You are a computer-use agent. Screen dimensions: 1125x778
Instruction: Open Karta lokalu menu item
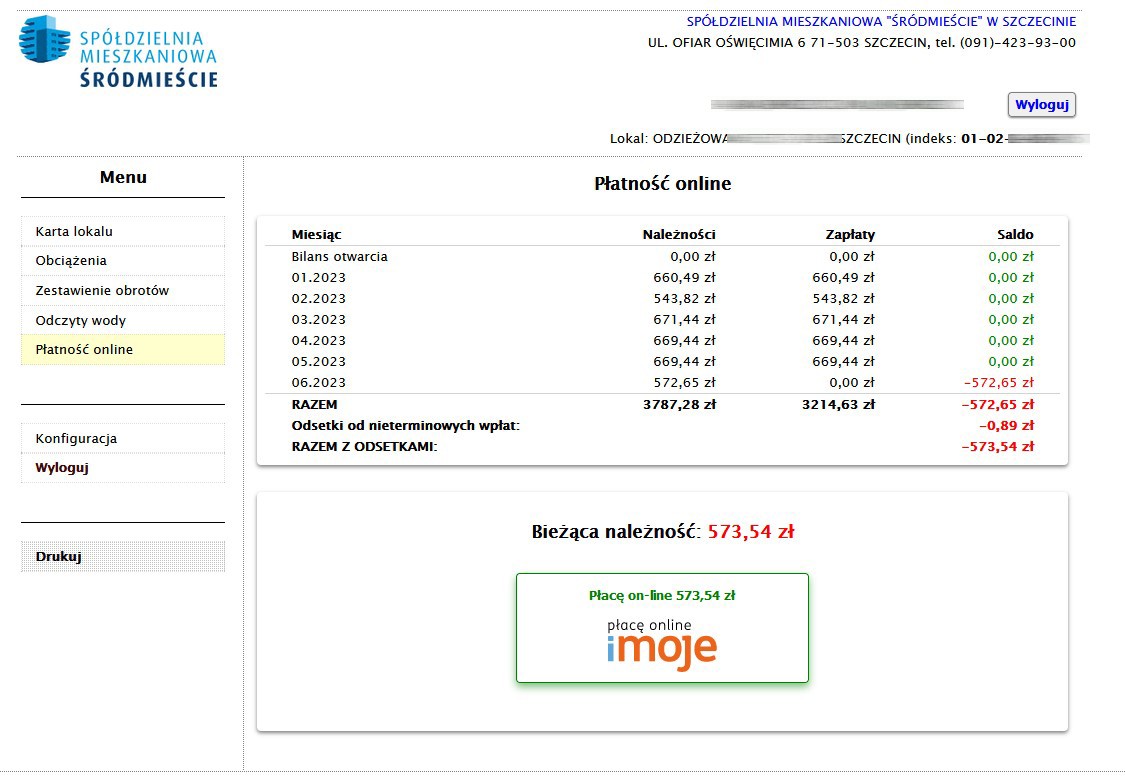[74, 231]
